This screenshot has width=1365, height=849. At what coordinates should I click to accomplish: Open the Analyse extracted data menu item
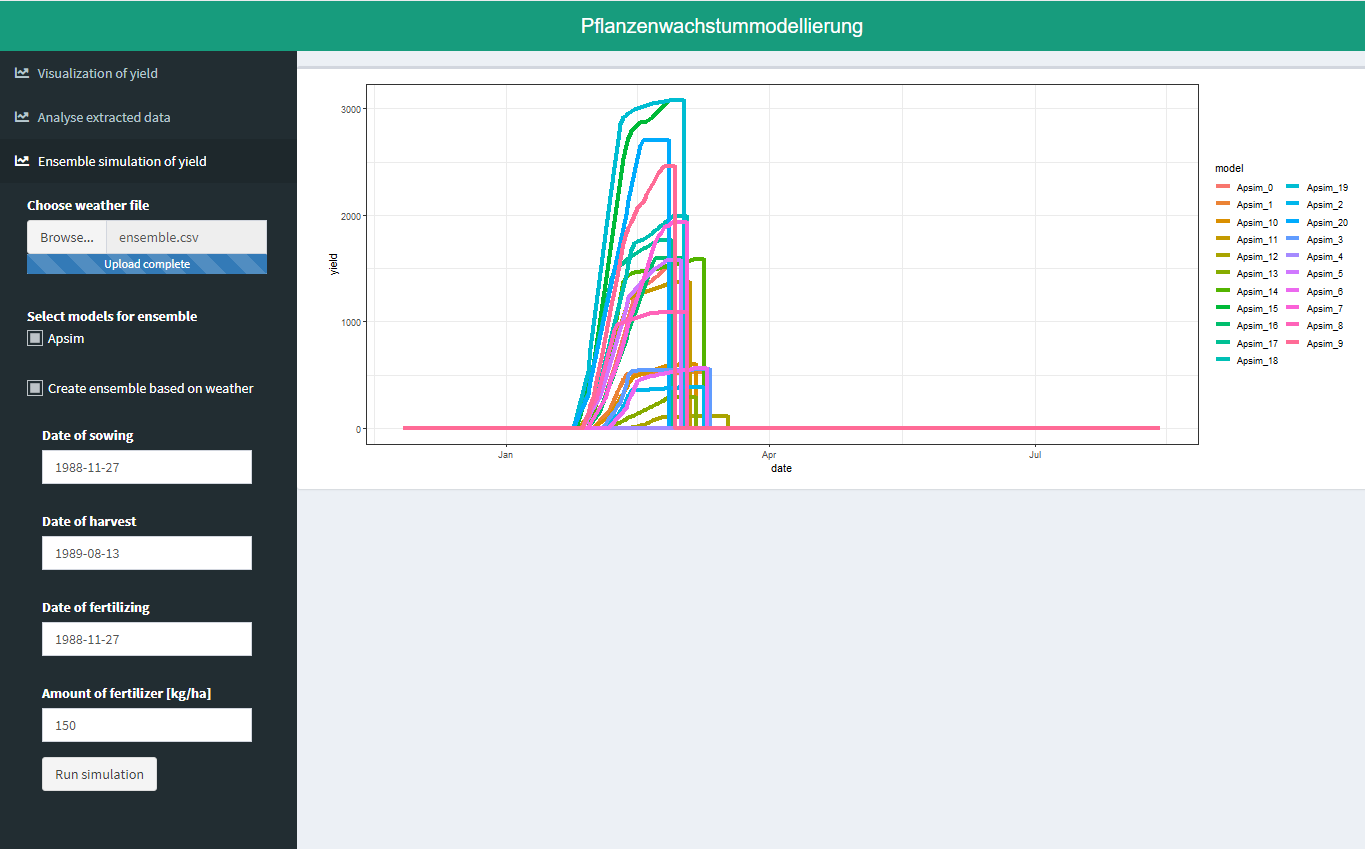(x=104, y=117)
